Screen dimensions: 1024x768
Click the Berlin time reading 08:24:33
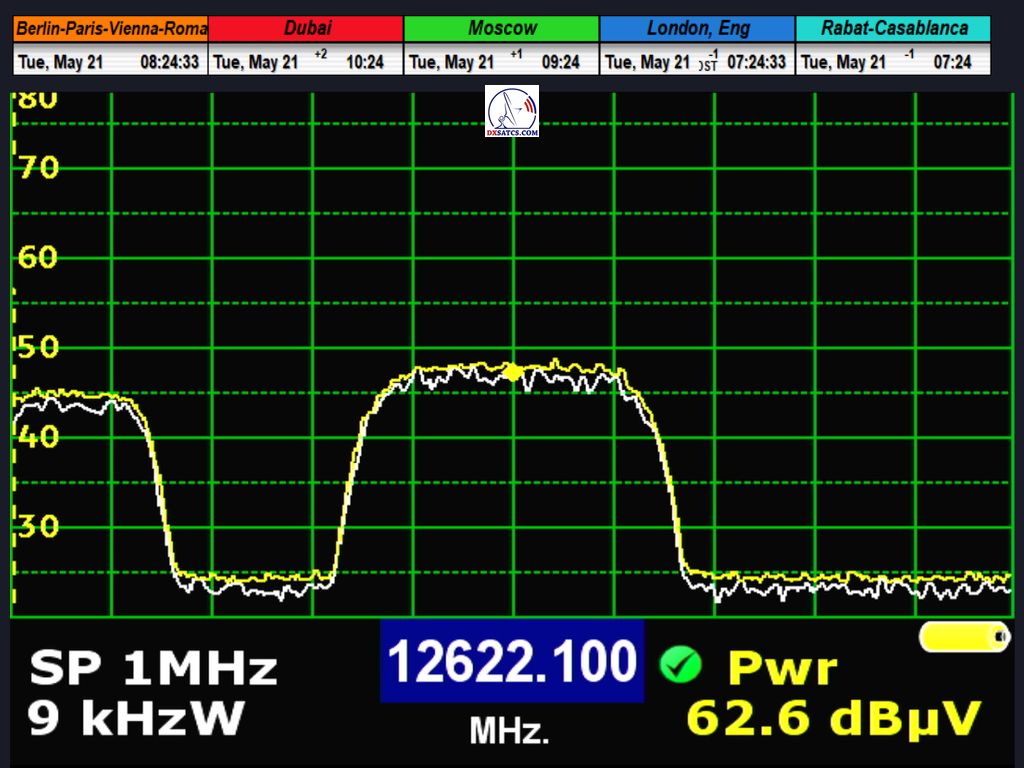(169, 62)
